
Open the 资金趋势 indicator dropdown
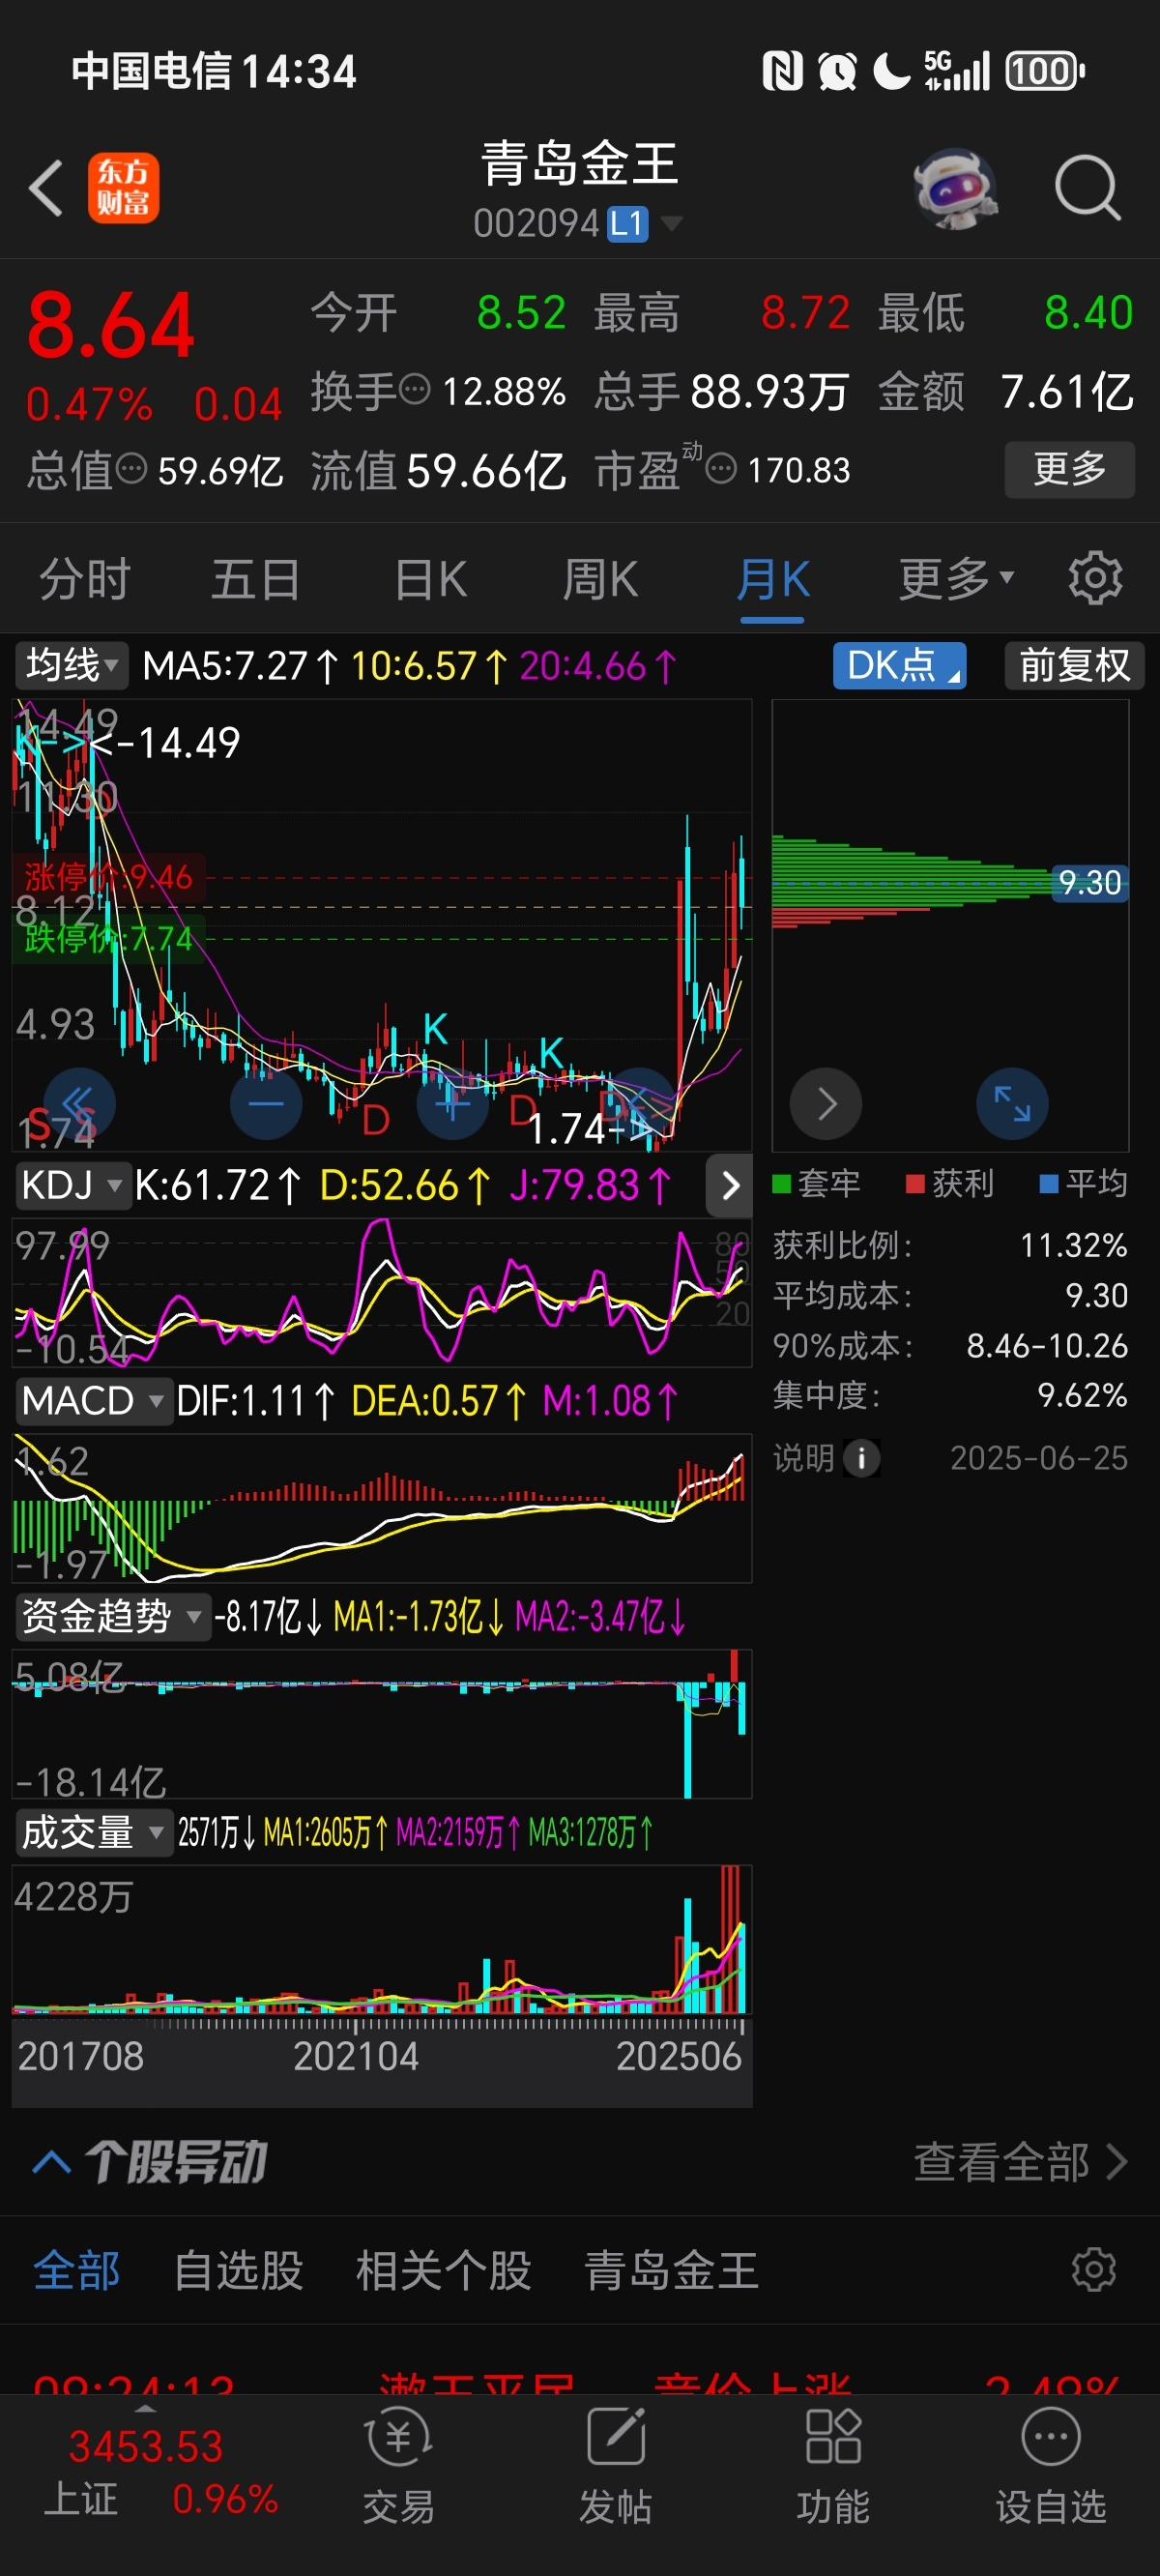[112, 1616]
